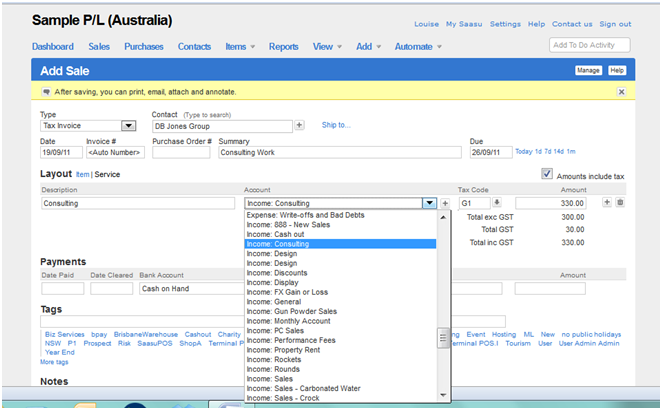Open the Purchases tab
This screenshot has height=410, width=662.
[x=144, y=46]
